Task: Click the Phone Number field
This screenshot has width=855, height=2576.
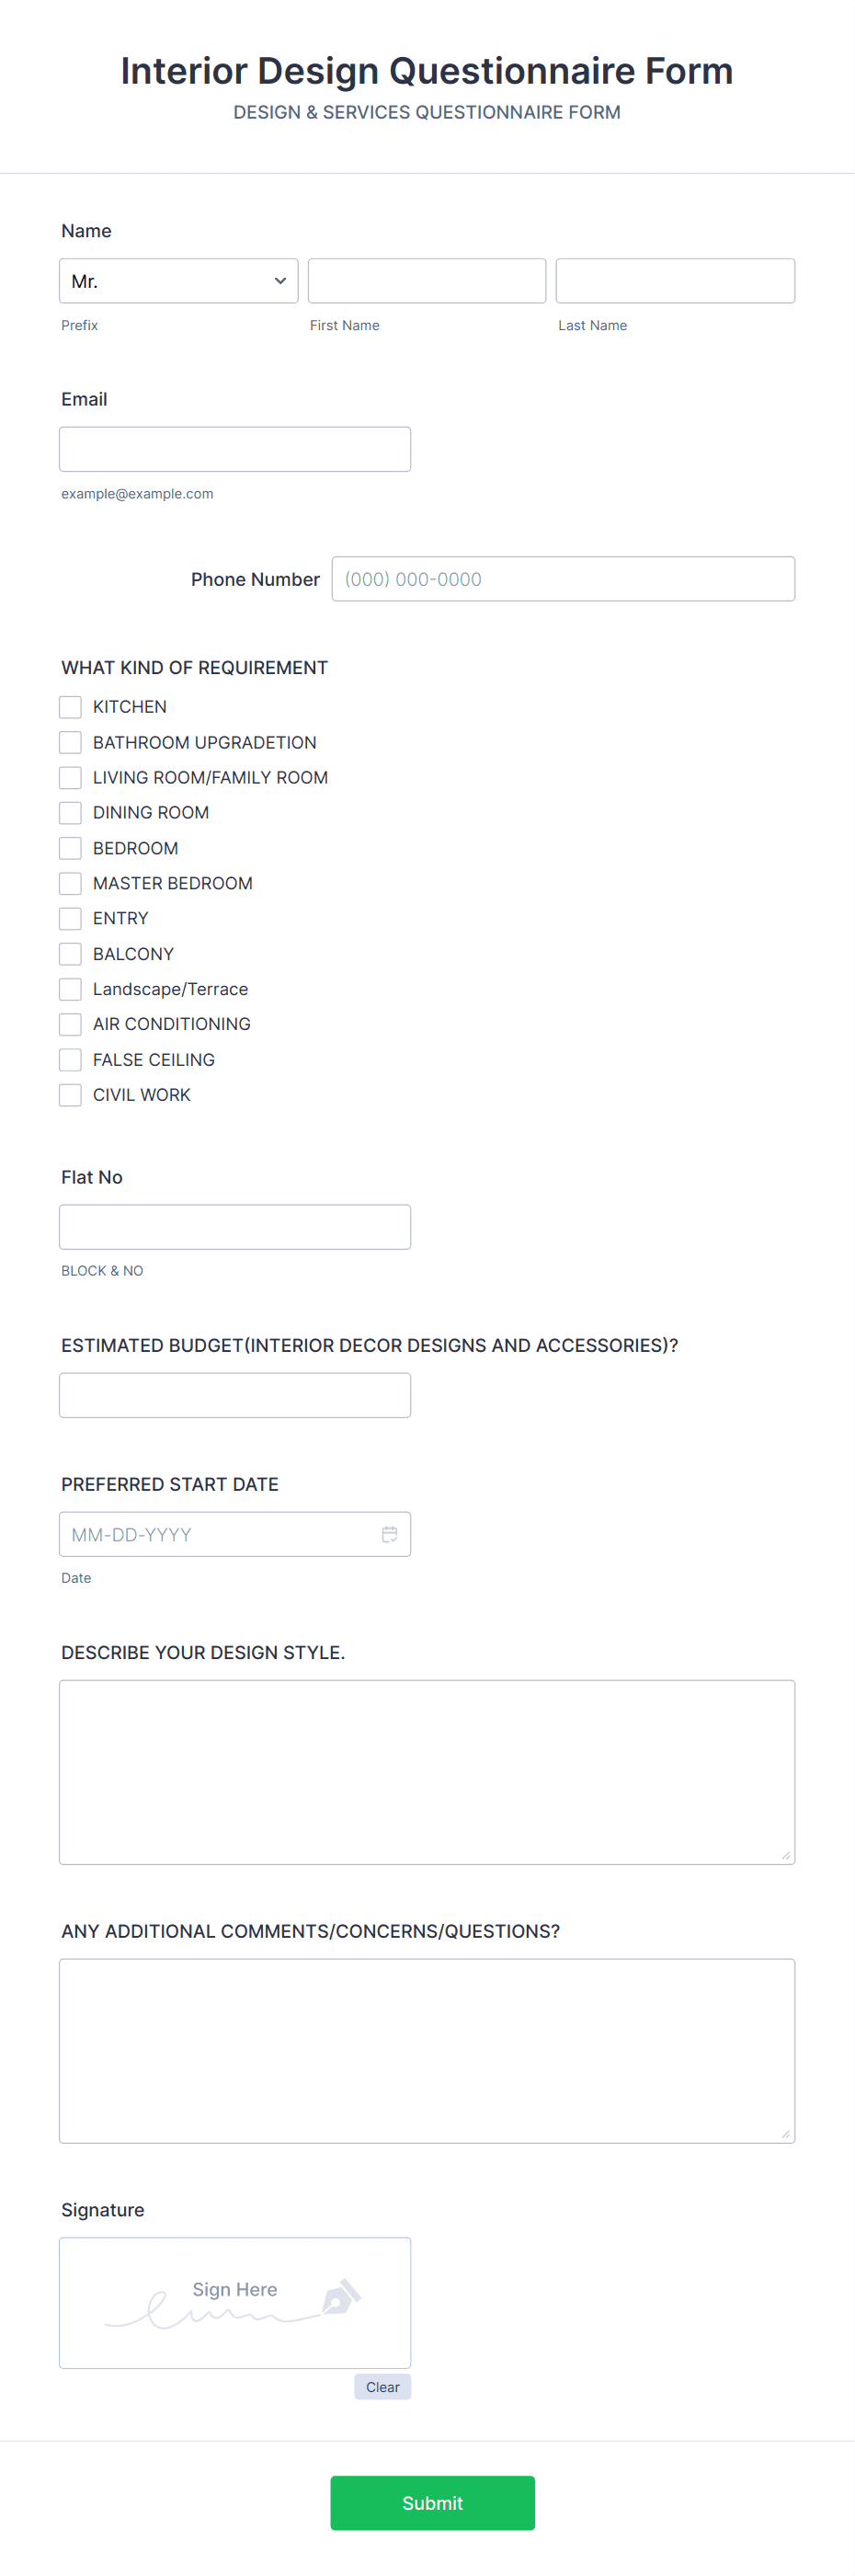Action: tap(563, 579)
